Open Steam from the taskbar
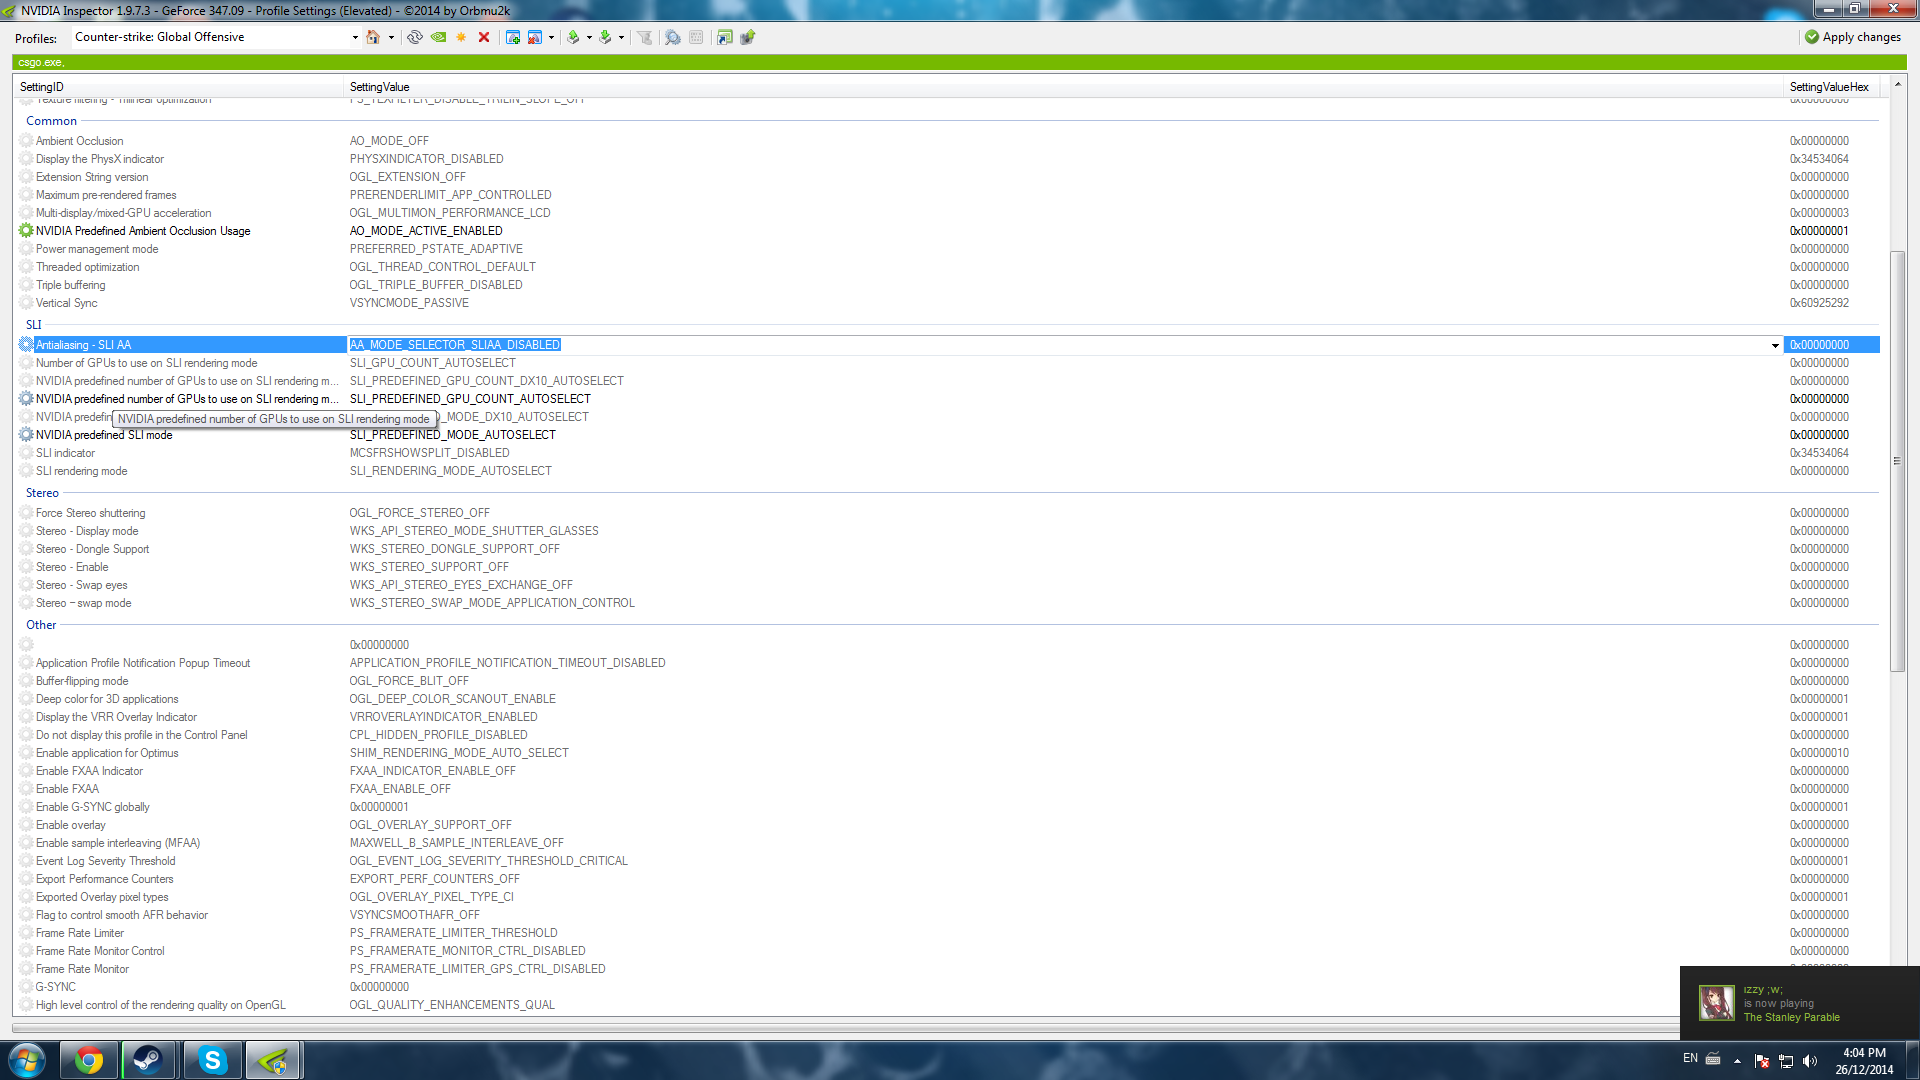Screen dimensions: 1920x1080 [x=148, y=1060]
